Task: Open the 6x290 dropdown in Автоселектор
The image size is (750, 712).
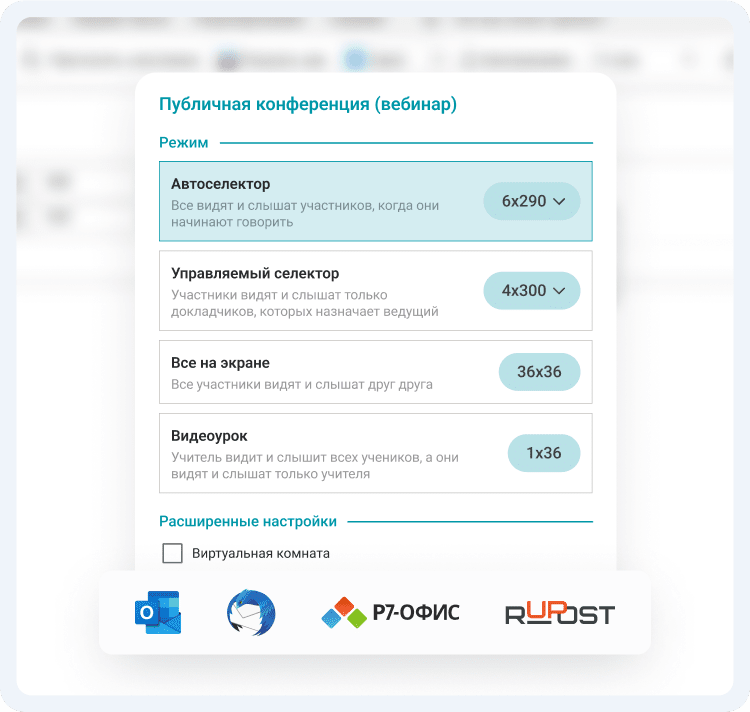Action: tap(533, 201)
